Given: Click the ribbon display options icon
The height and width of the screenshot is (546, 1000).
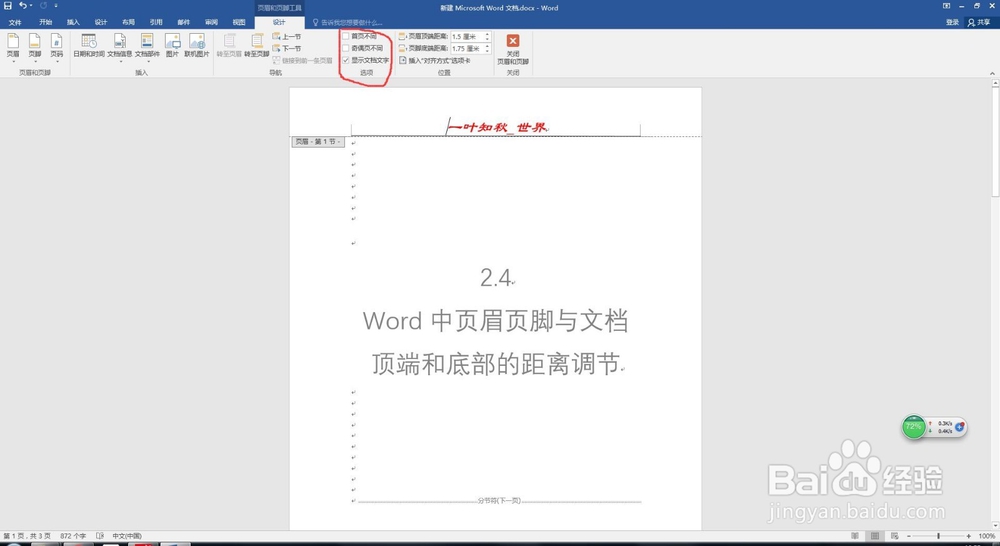Looking at the screenshot, I should click(x=945, y=6).
